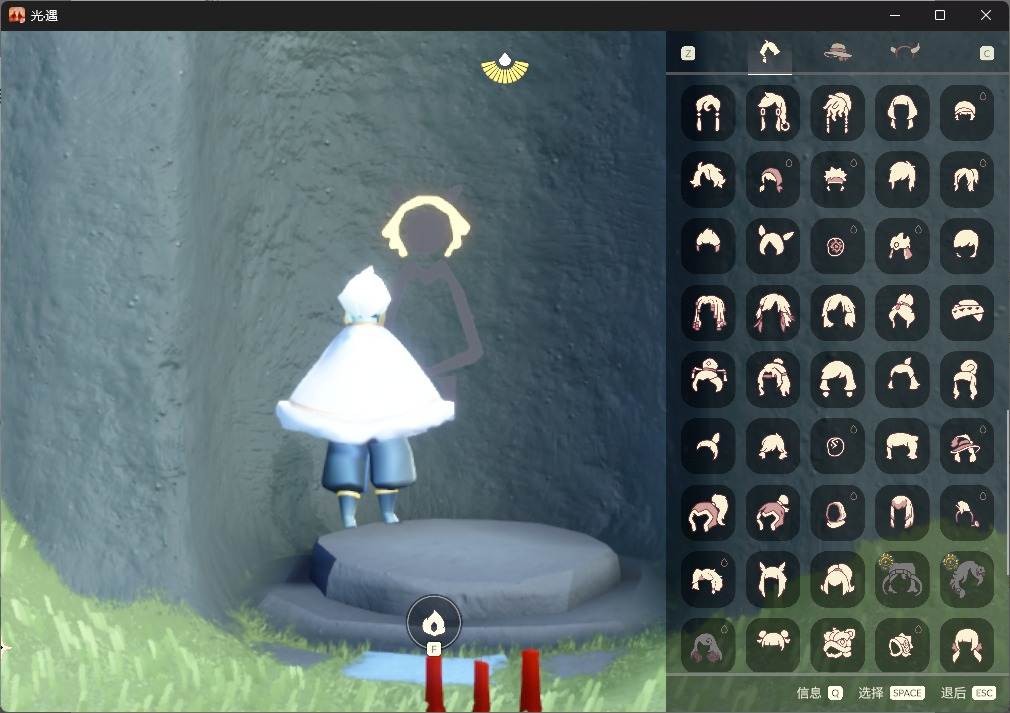Pick the spiky hair with headband icon

pyautogui.click(x=837, y=178)
